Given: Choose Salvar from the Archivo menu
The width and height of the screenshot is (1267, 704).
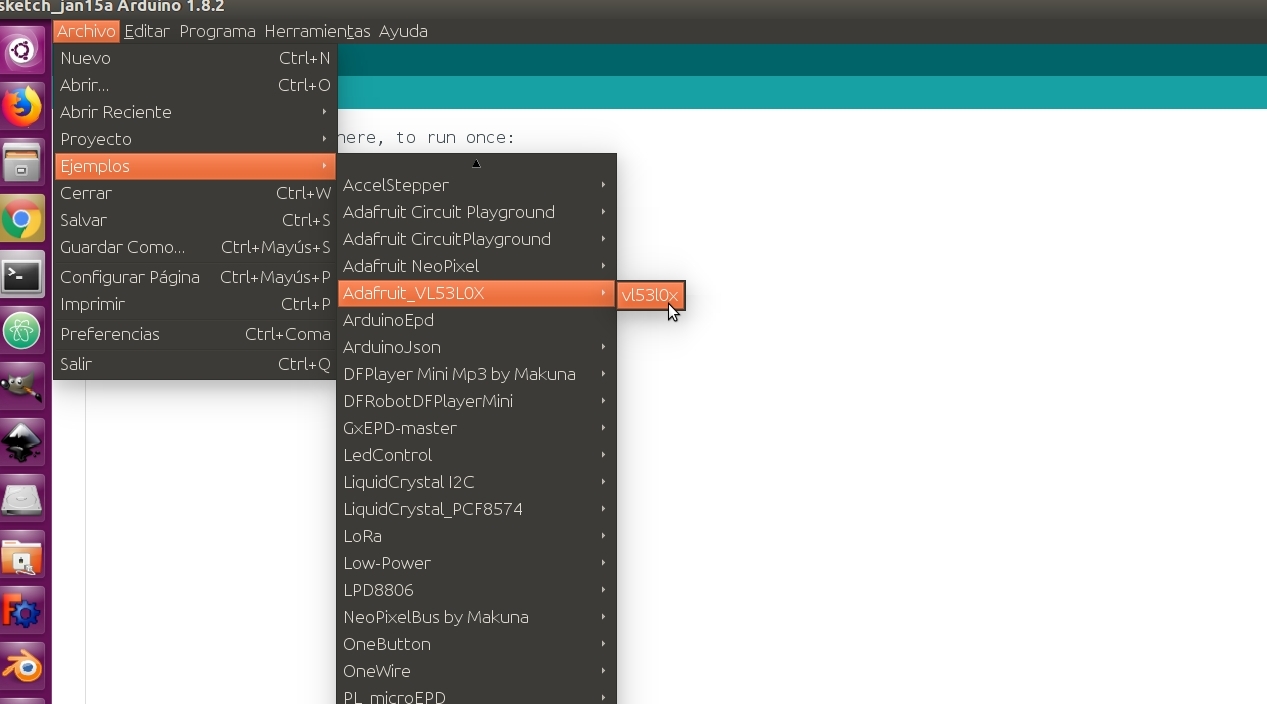Looking at the screenshot, I should pyautogui.click(x=195, y=220).
